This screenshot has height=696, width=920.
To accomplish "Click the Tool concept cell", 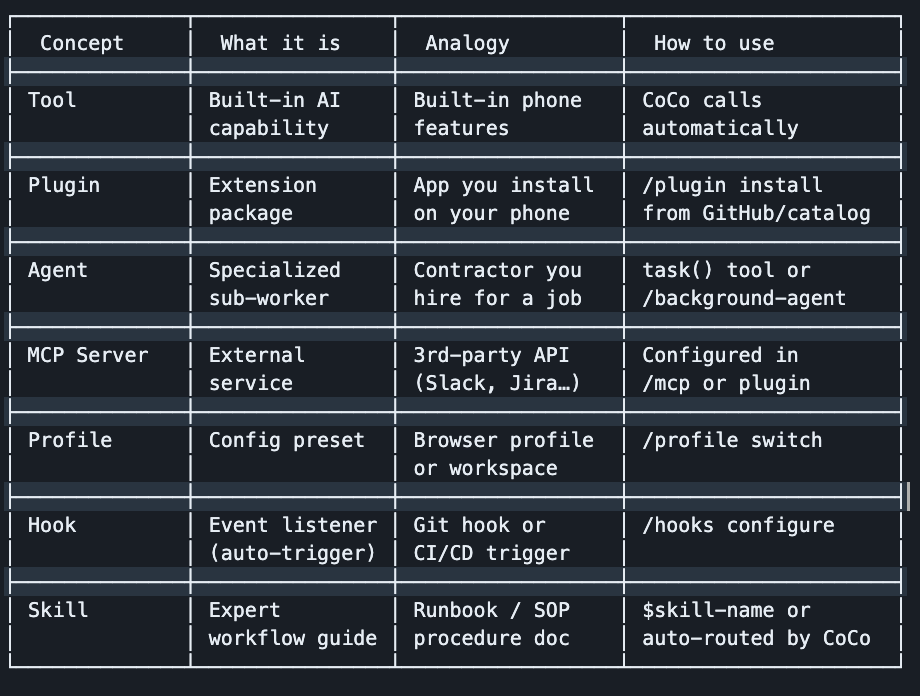I will pos(52,100).
